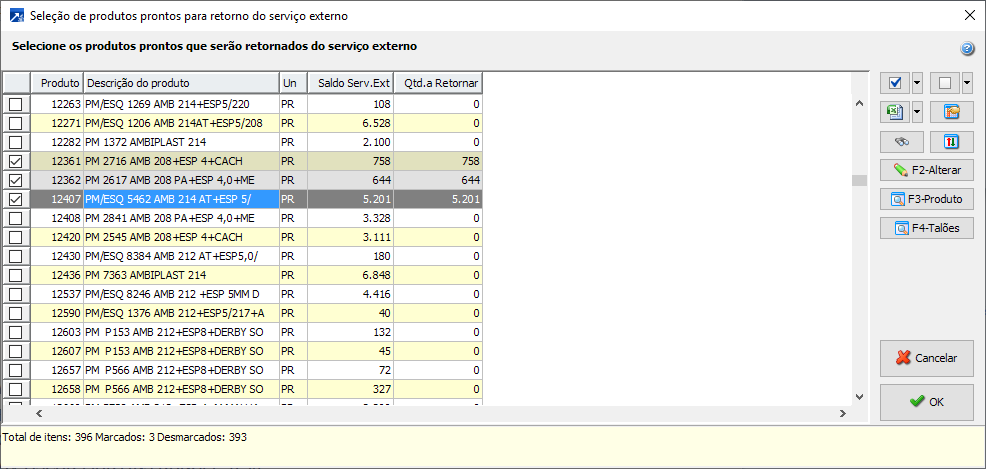Click the check-all items icon button
This screenshot has height=469, width=986.
[x=895, y=83]
